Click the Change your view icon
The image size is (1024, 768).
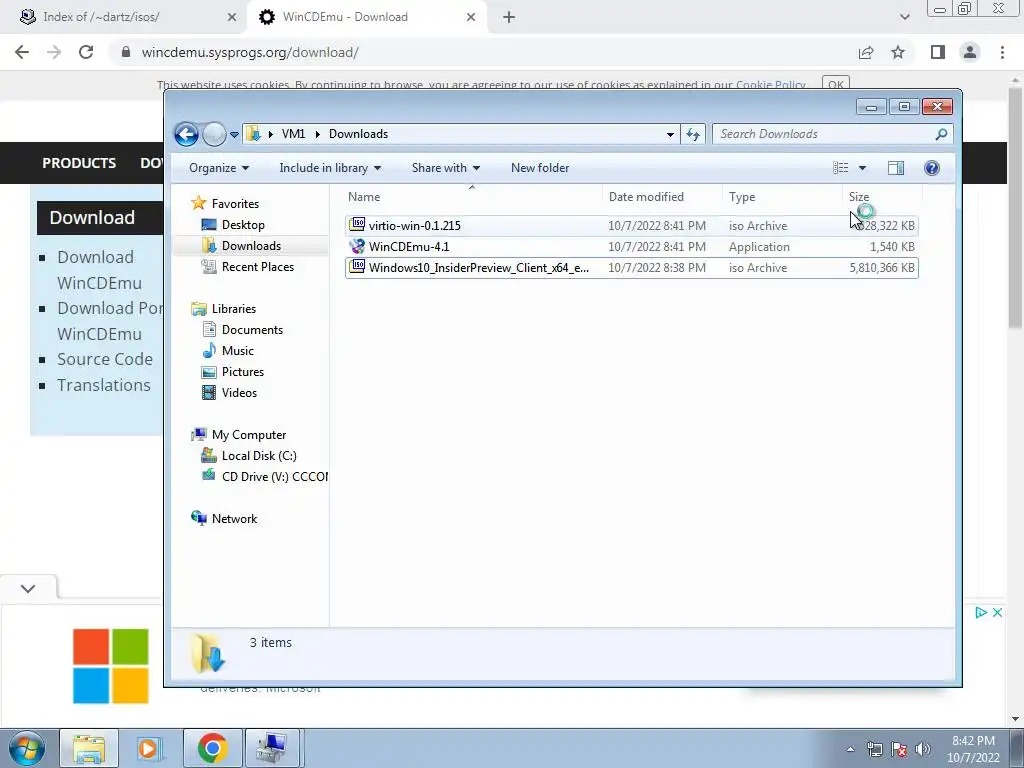(x=840, y=168)
